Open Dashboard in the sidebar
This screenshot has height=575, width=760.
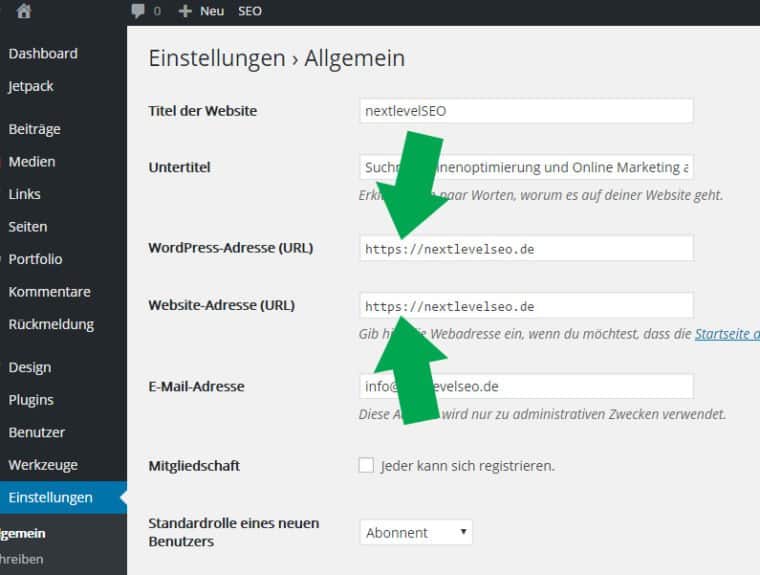click(43, 53)
